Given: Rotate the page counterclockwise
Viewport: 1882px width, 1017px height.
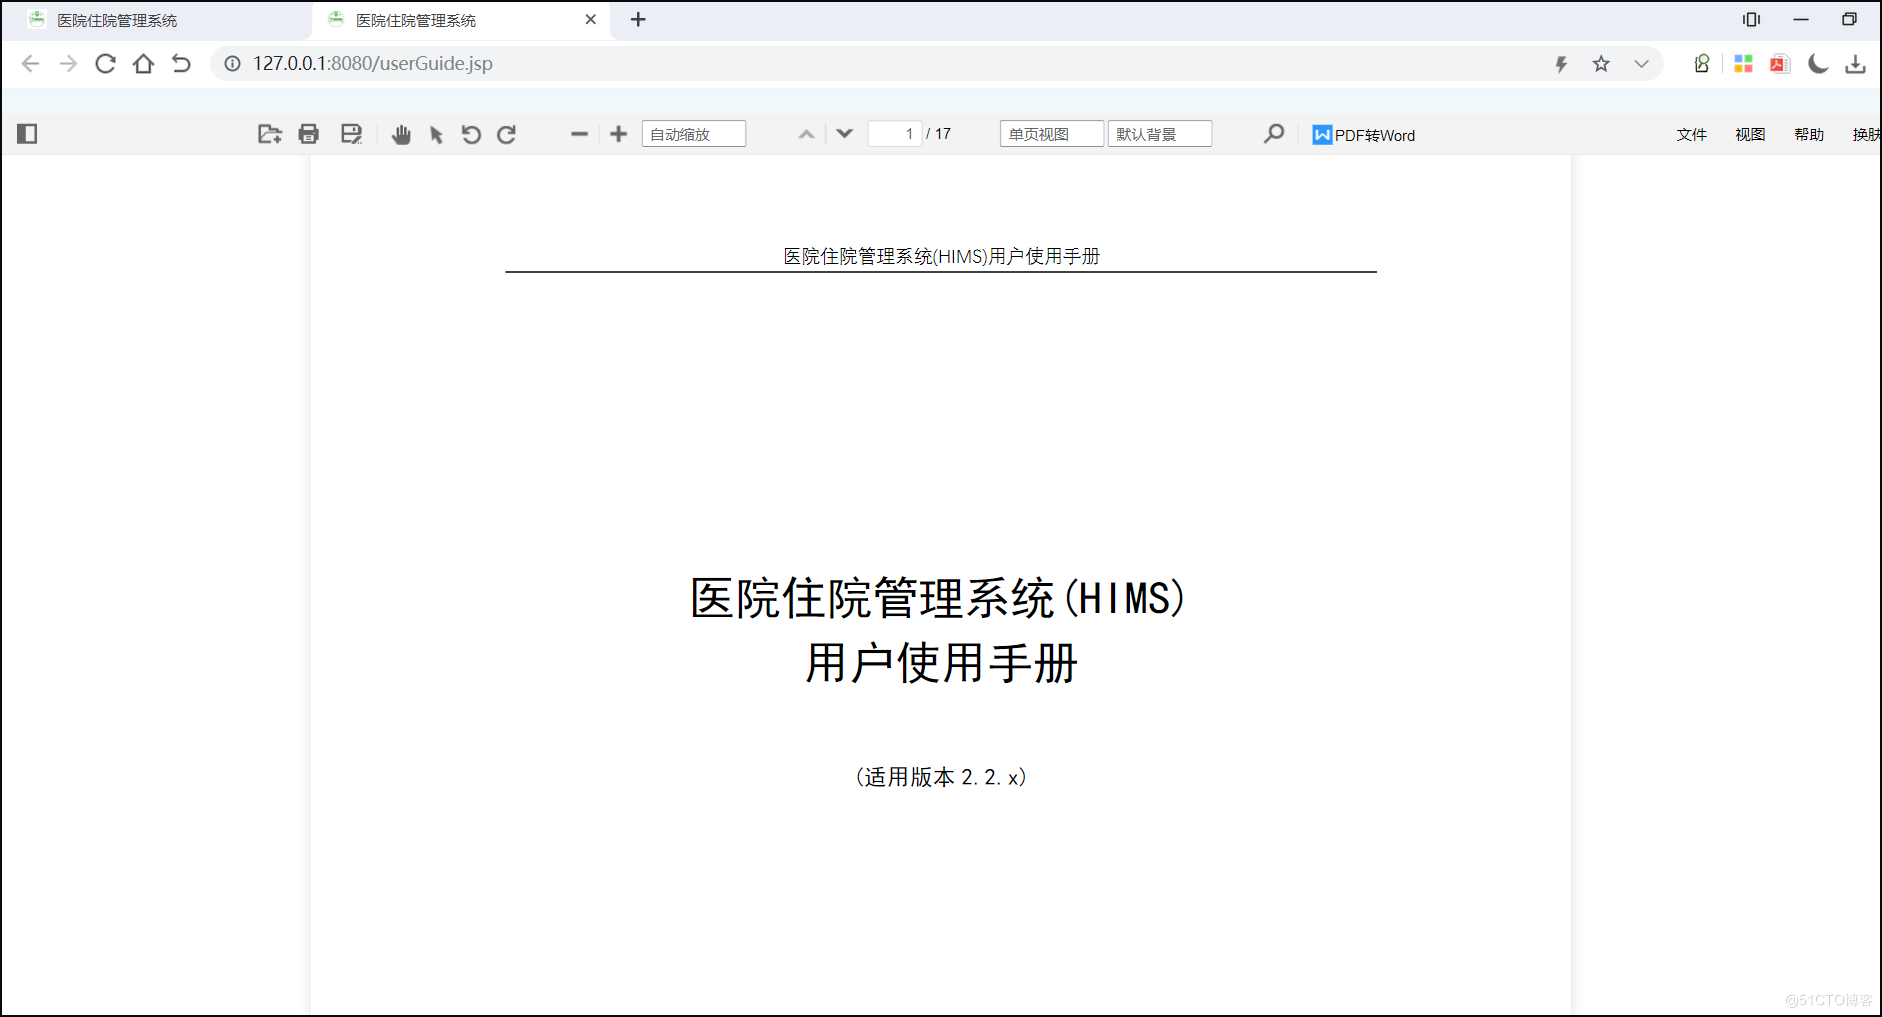Looking at the screenshot, I should pyautogui.click(x=470, y=133).
